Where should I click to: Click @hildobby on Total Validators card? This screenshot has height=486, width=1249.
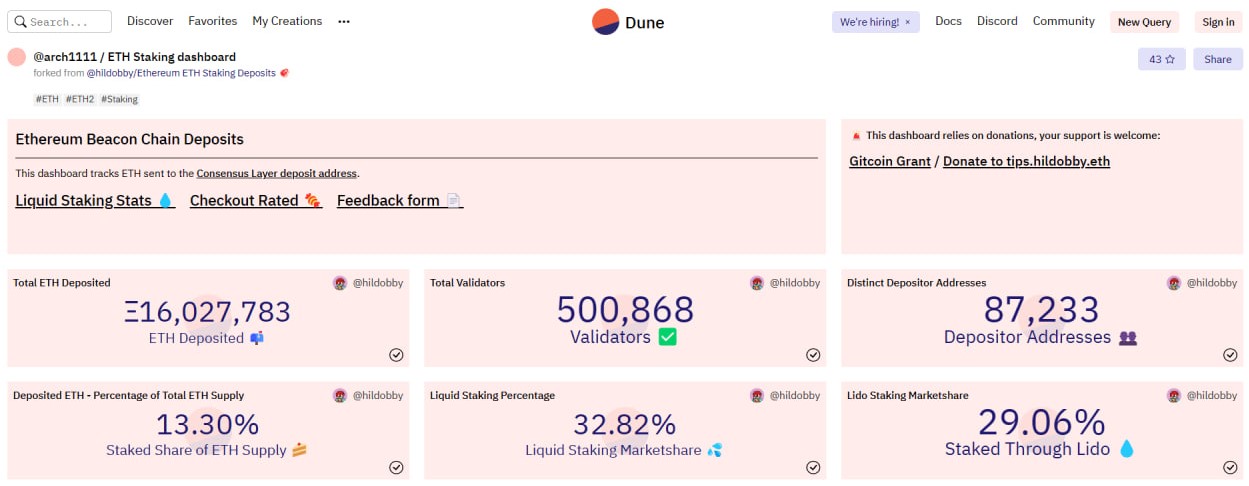(794, 283)
